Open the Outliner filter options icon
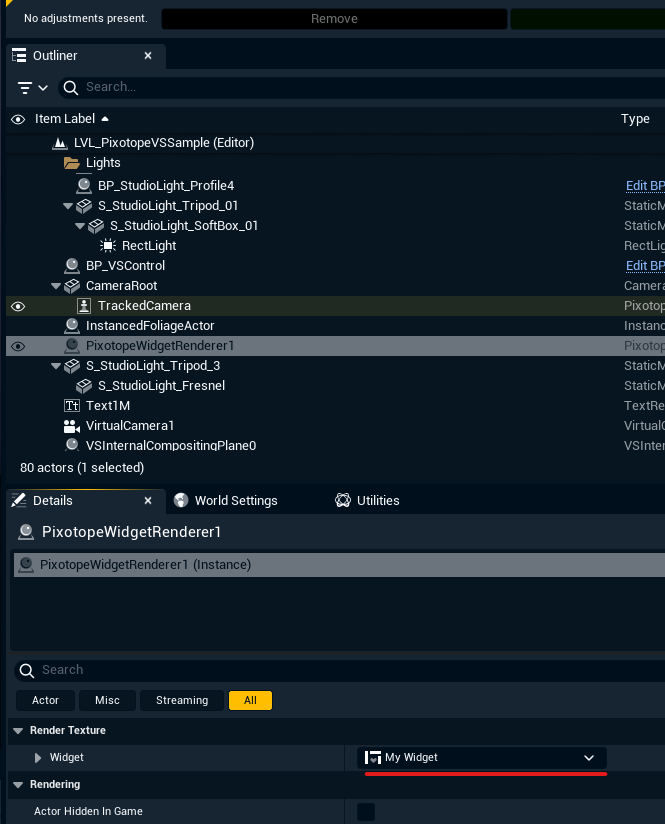 [32, 88]
